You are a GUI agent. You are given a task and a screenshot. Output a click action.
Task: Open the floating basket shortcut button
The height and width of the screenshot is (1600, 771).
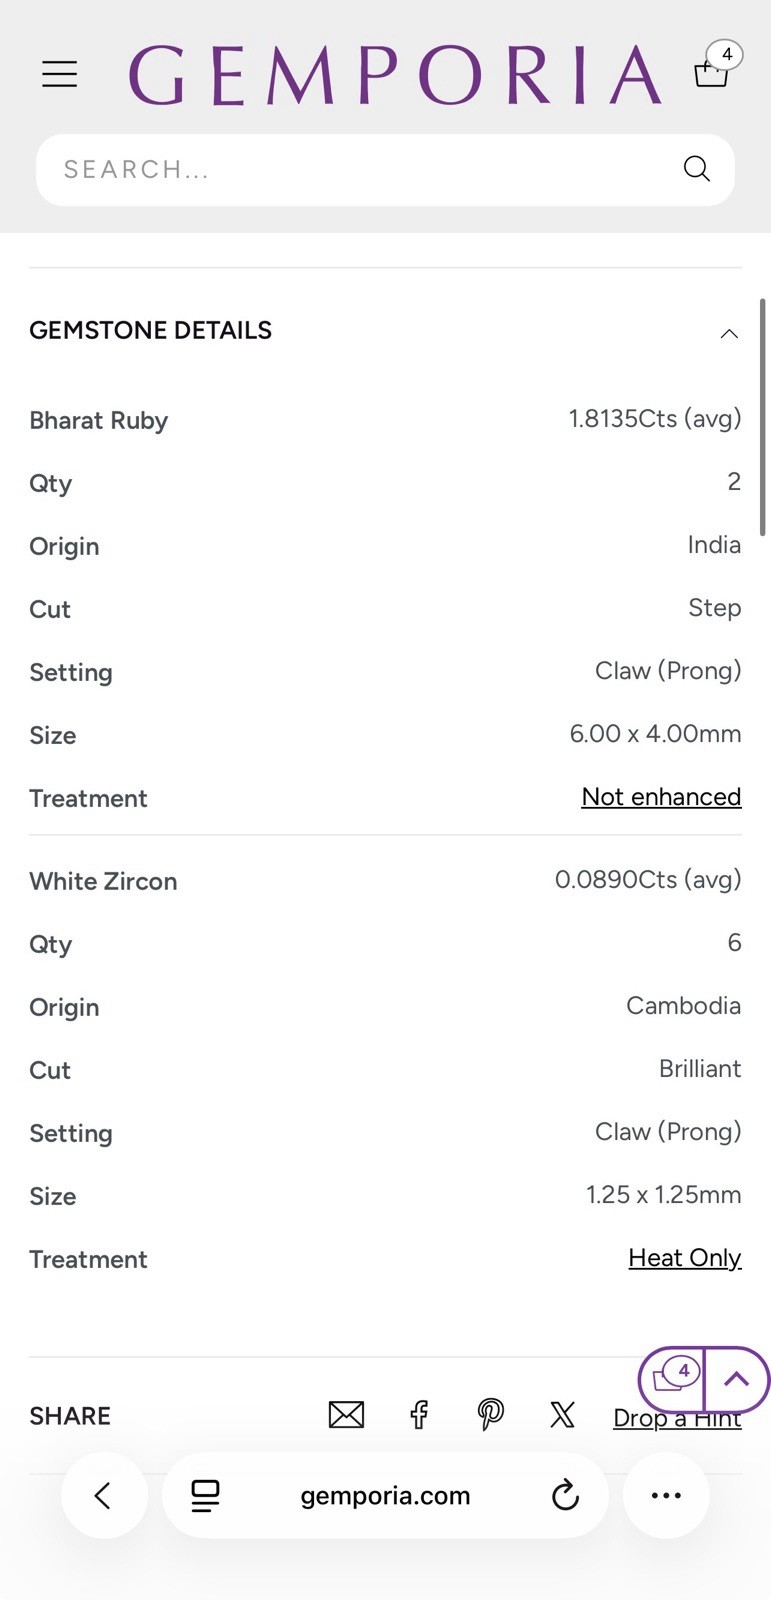point(672,1379)
